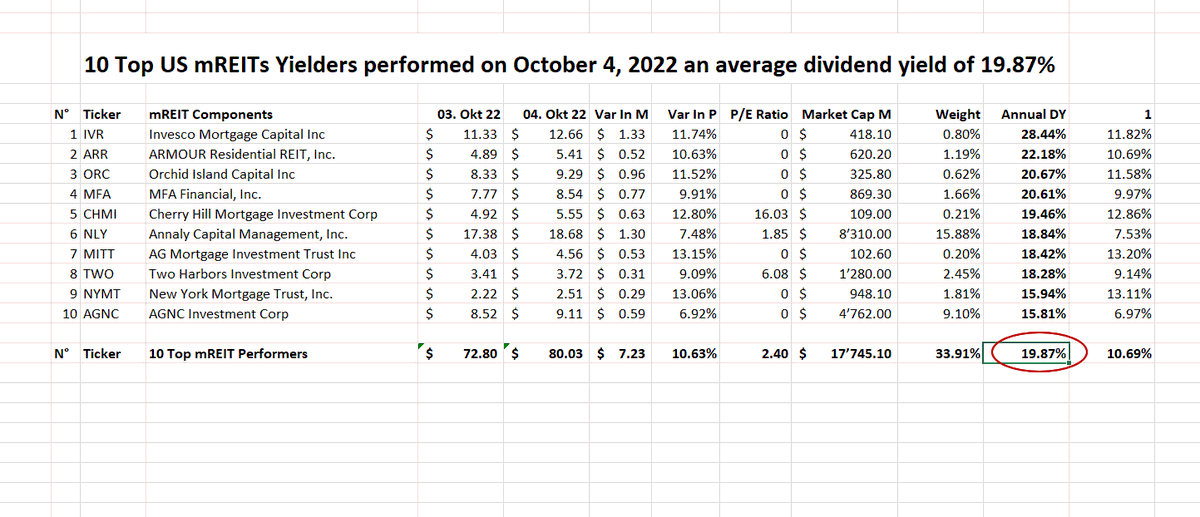Click the 15.81% yield cell for AGNC
Screen dimensions: 1200x517
coord(1043,314)
